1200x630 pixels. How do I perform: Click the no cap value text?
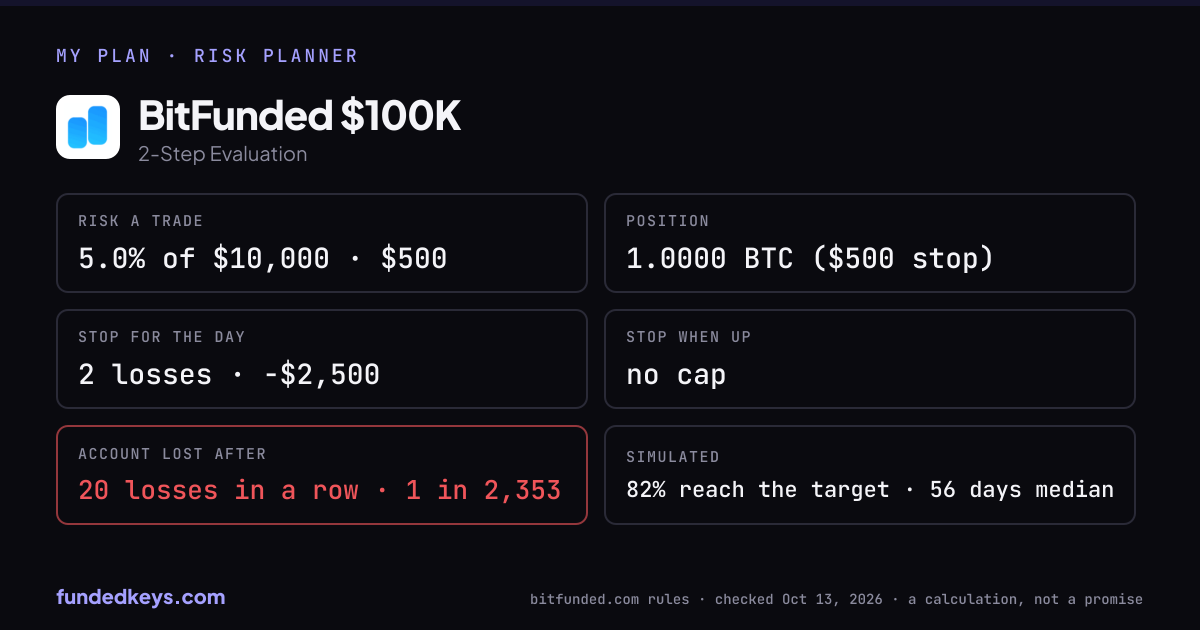pyautogui.click(x=676, y=376)
